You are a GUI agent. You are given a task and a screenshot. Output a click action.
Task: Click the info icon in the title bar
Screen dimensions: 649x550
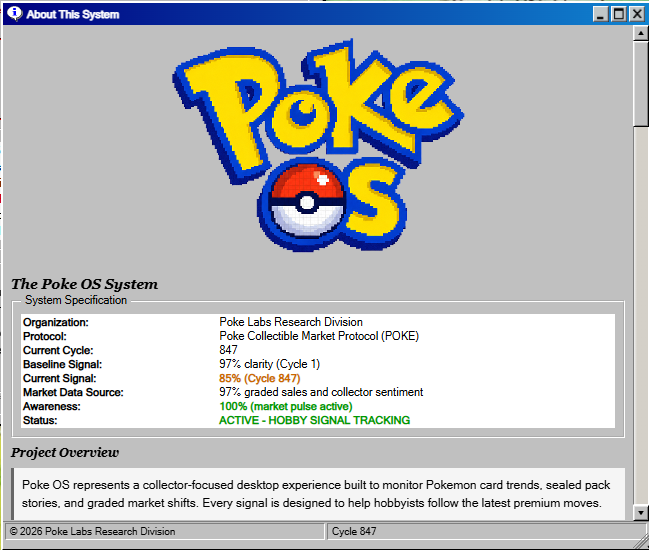click(14, 13)
